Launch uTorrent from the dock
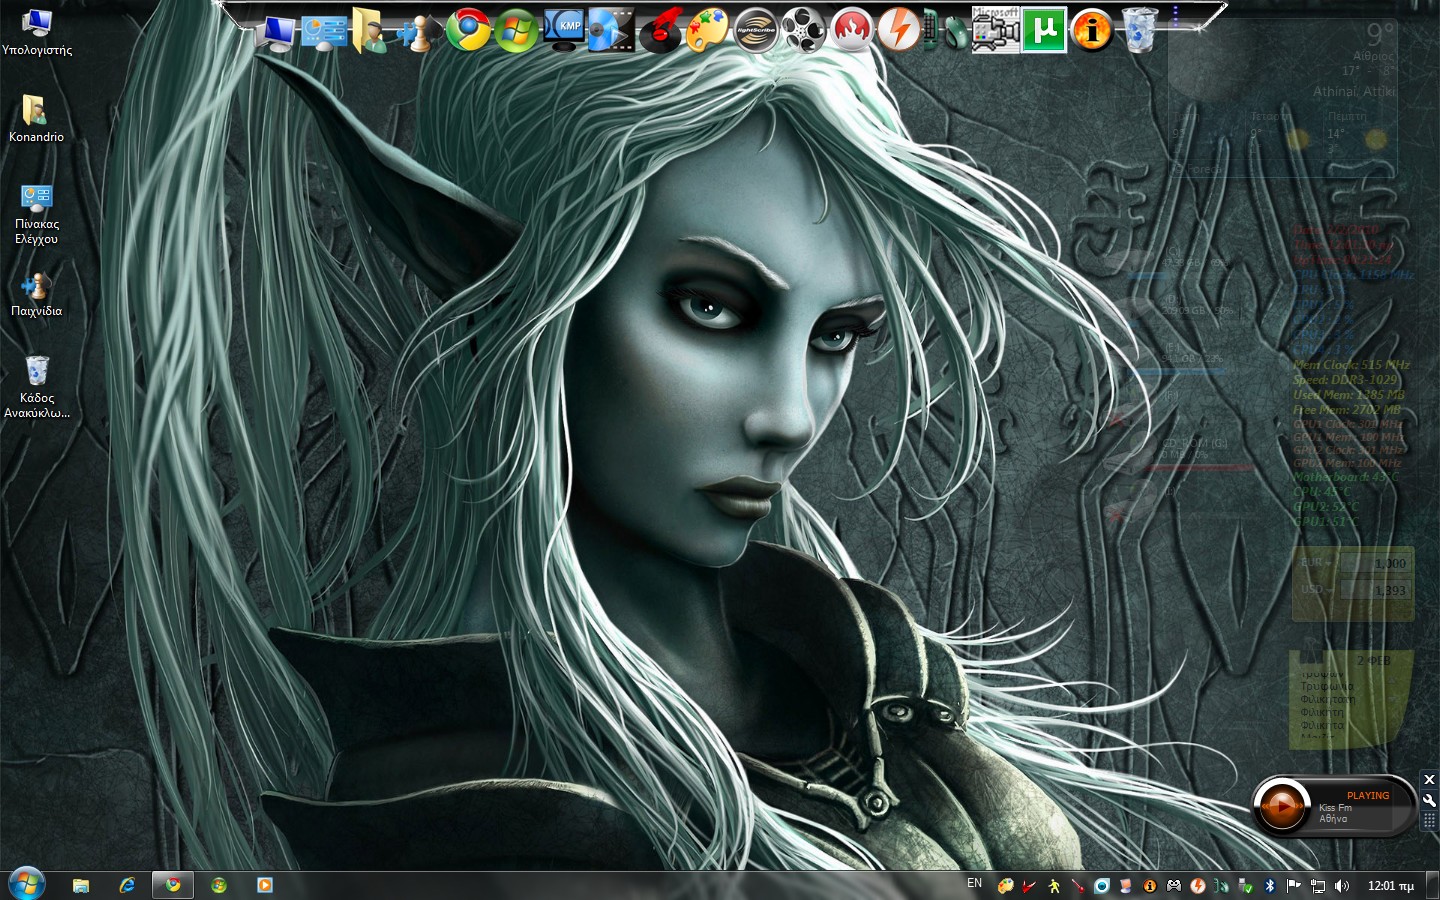This screenshot has width=1440, height=900. (x=1043, y=30)
